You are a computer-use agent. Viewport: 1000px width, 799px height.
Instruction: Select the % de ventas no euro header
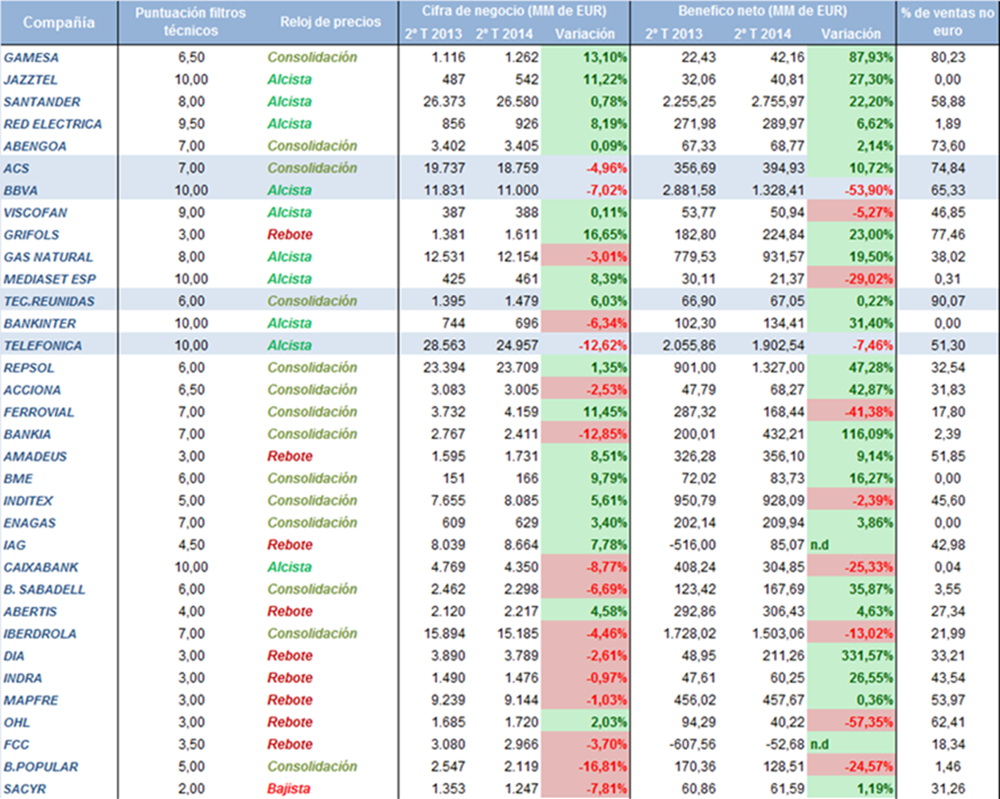pyautogui.click(x=948, y=22)
